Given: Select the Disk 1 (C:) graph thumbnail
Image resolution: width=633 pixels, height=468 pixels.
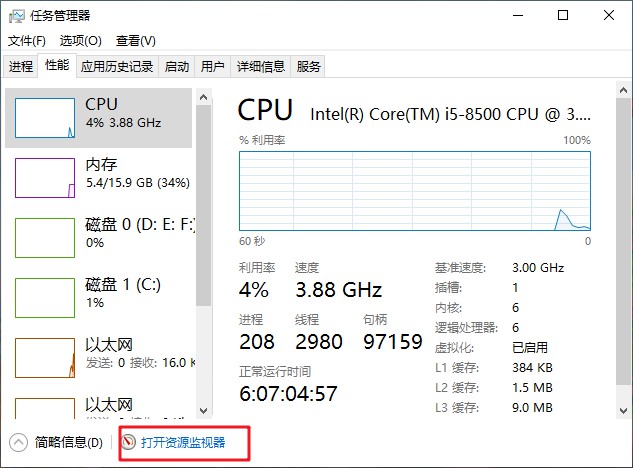Looking at the screenshot, I should [45, 297].
